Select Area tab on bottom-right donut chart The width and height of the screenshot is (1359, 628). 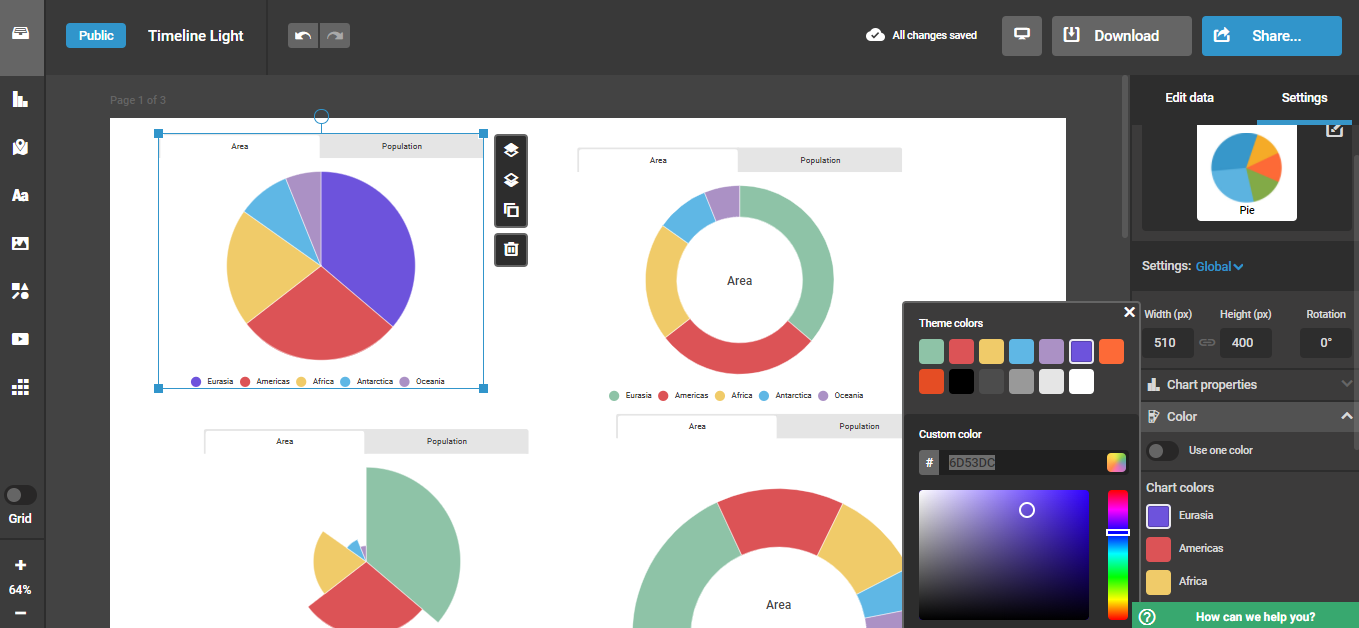(x=697, y=426)
